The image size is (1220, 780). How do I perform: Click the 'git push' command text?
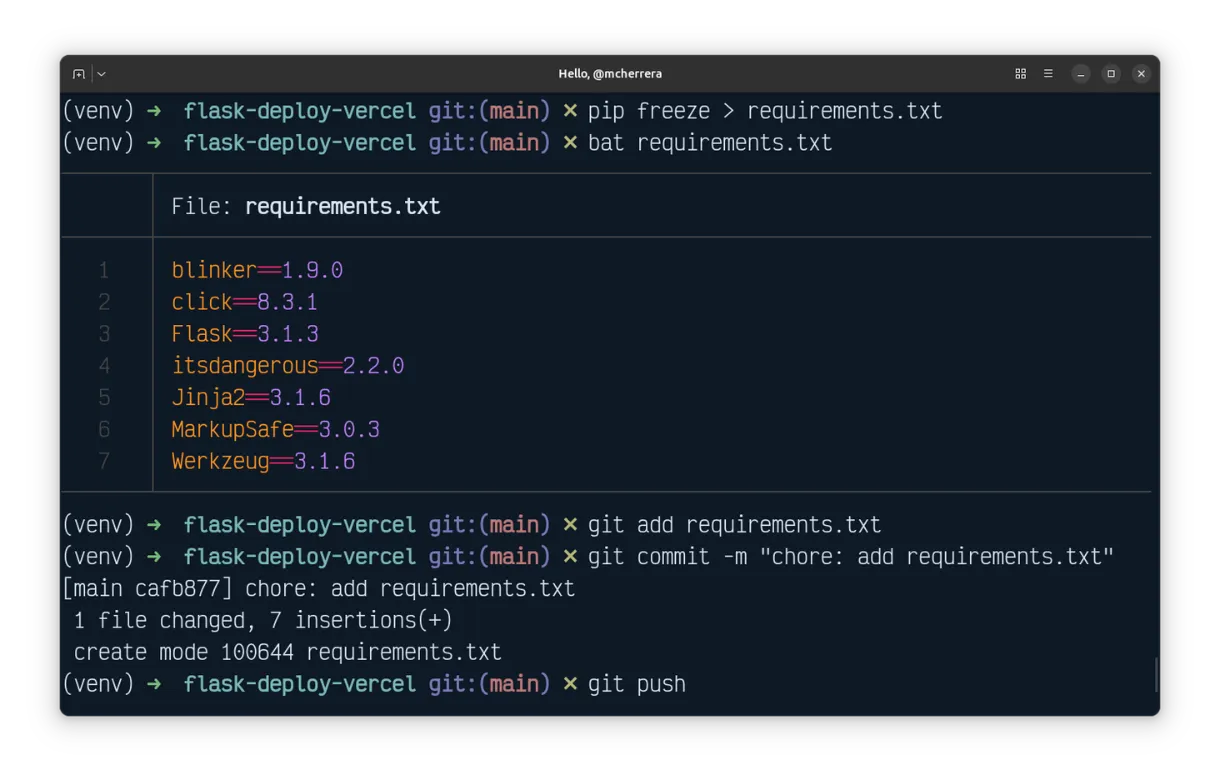pyautogui.click(x=636, y=685)
